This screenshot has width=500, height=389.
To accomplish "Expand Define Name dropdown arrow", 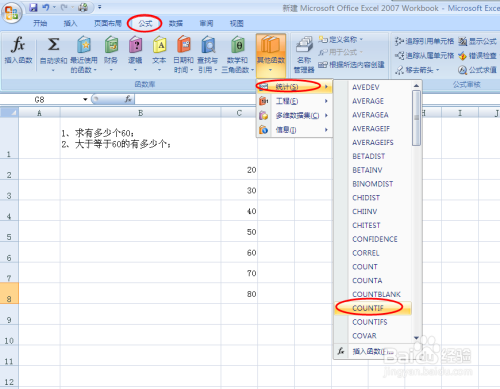I will pos(361,40).
